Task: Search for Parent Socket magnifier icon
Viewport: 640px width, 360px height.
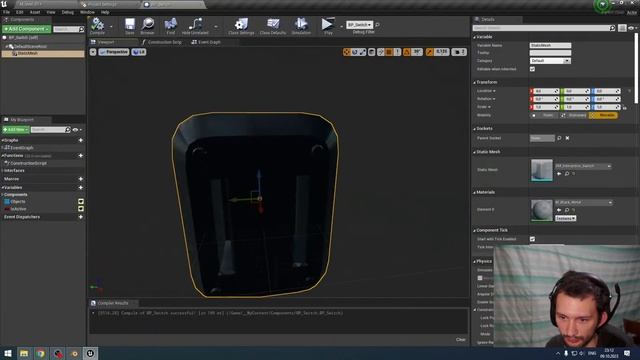Action: click(x=559, y=138)
